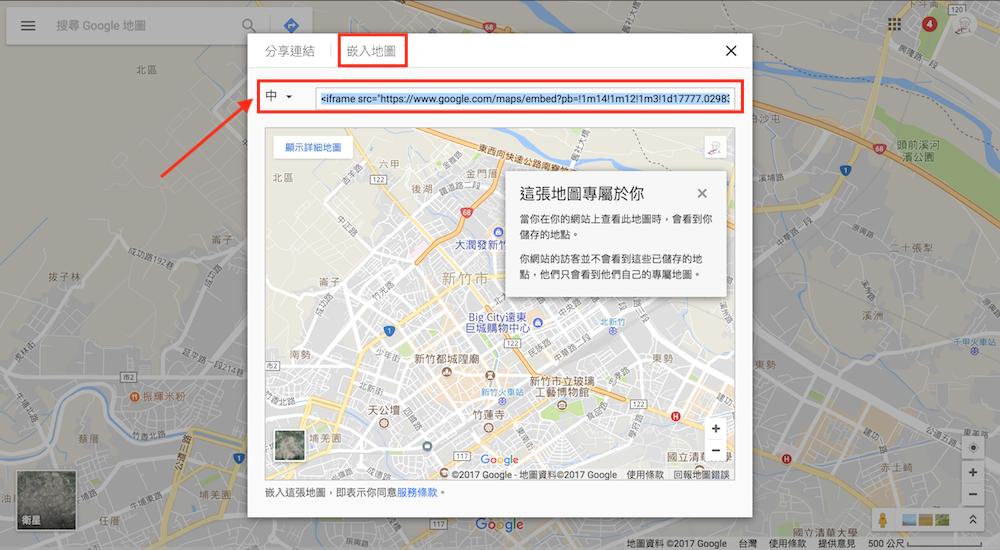
Task: Open directions with the blue diamond icon
Action: coord(291,25)
